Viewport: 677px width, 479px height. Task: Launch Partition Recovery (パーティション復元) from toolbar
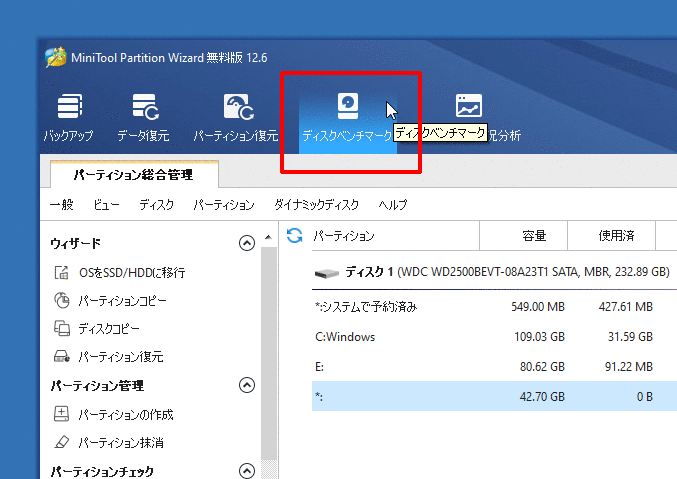[x=236, y=115]
